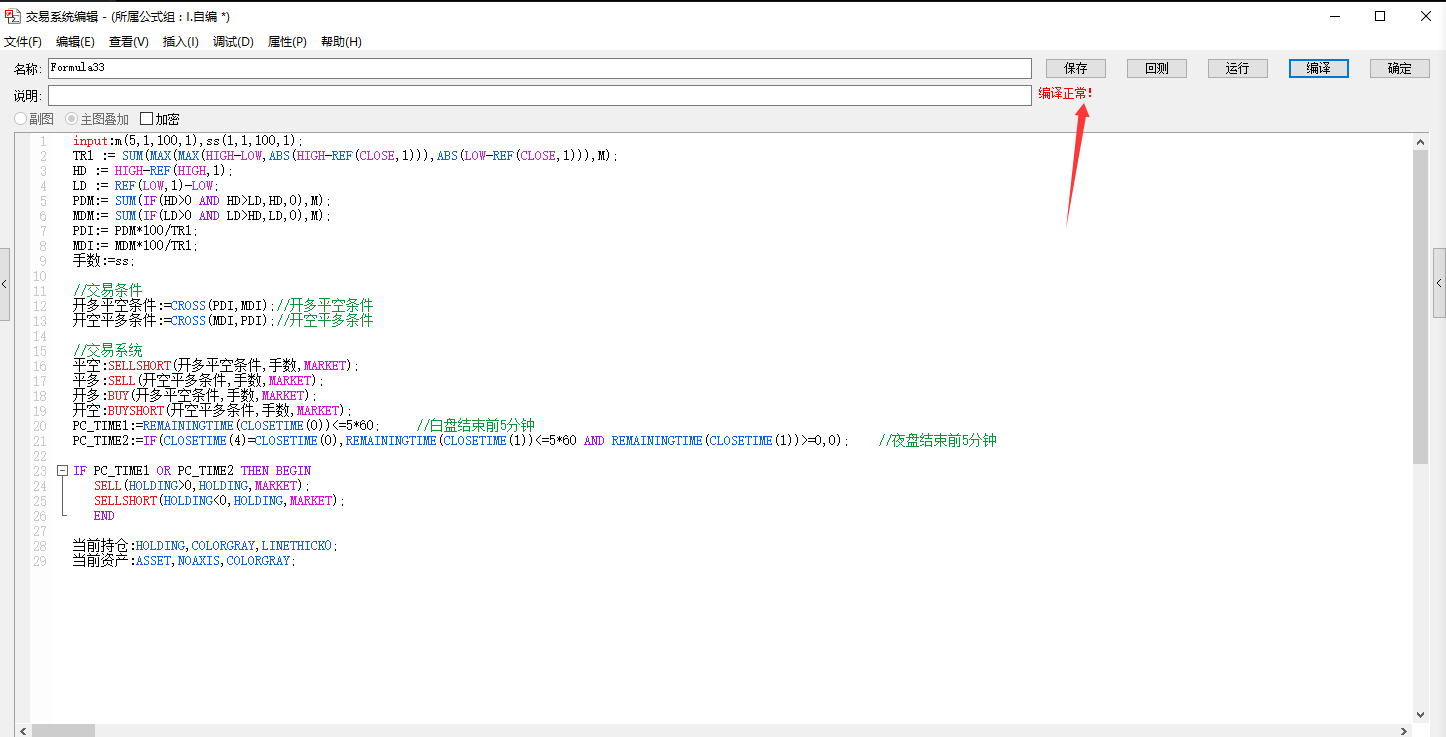Select the 主图叠加 radio button
The image size is (1446, 737).
coord(72,119)
